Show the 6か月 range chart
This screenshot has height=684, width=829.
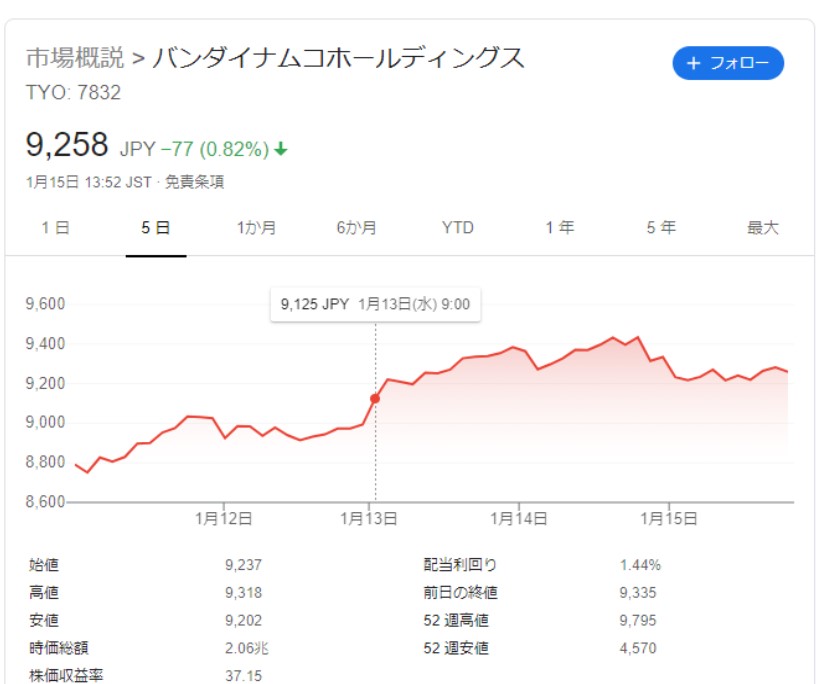(x=357, y=228)
